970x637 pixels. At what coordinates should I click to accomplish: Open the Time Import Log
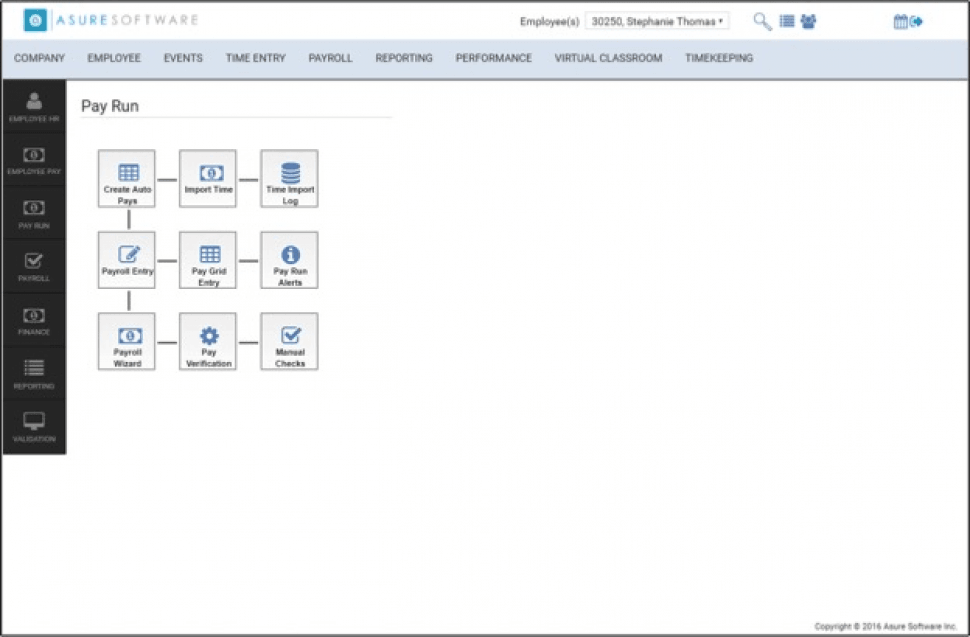tap(288, 178)
